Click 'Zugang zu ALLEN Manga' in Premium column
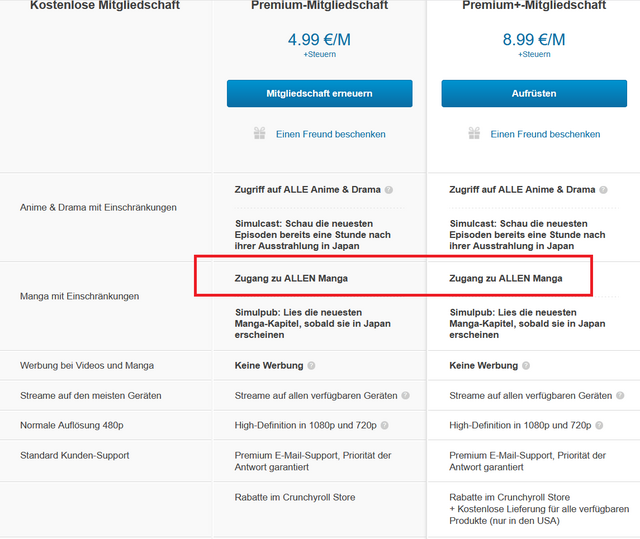Image resolution: width=640 pixels, height=539 pixels. point(291,278)
